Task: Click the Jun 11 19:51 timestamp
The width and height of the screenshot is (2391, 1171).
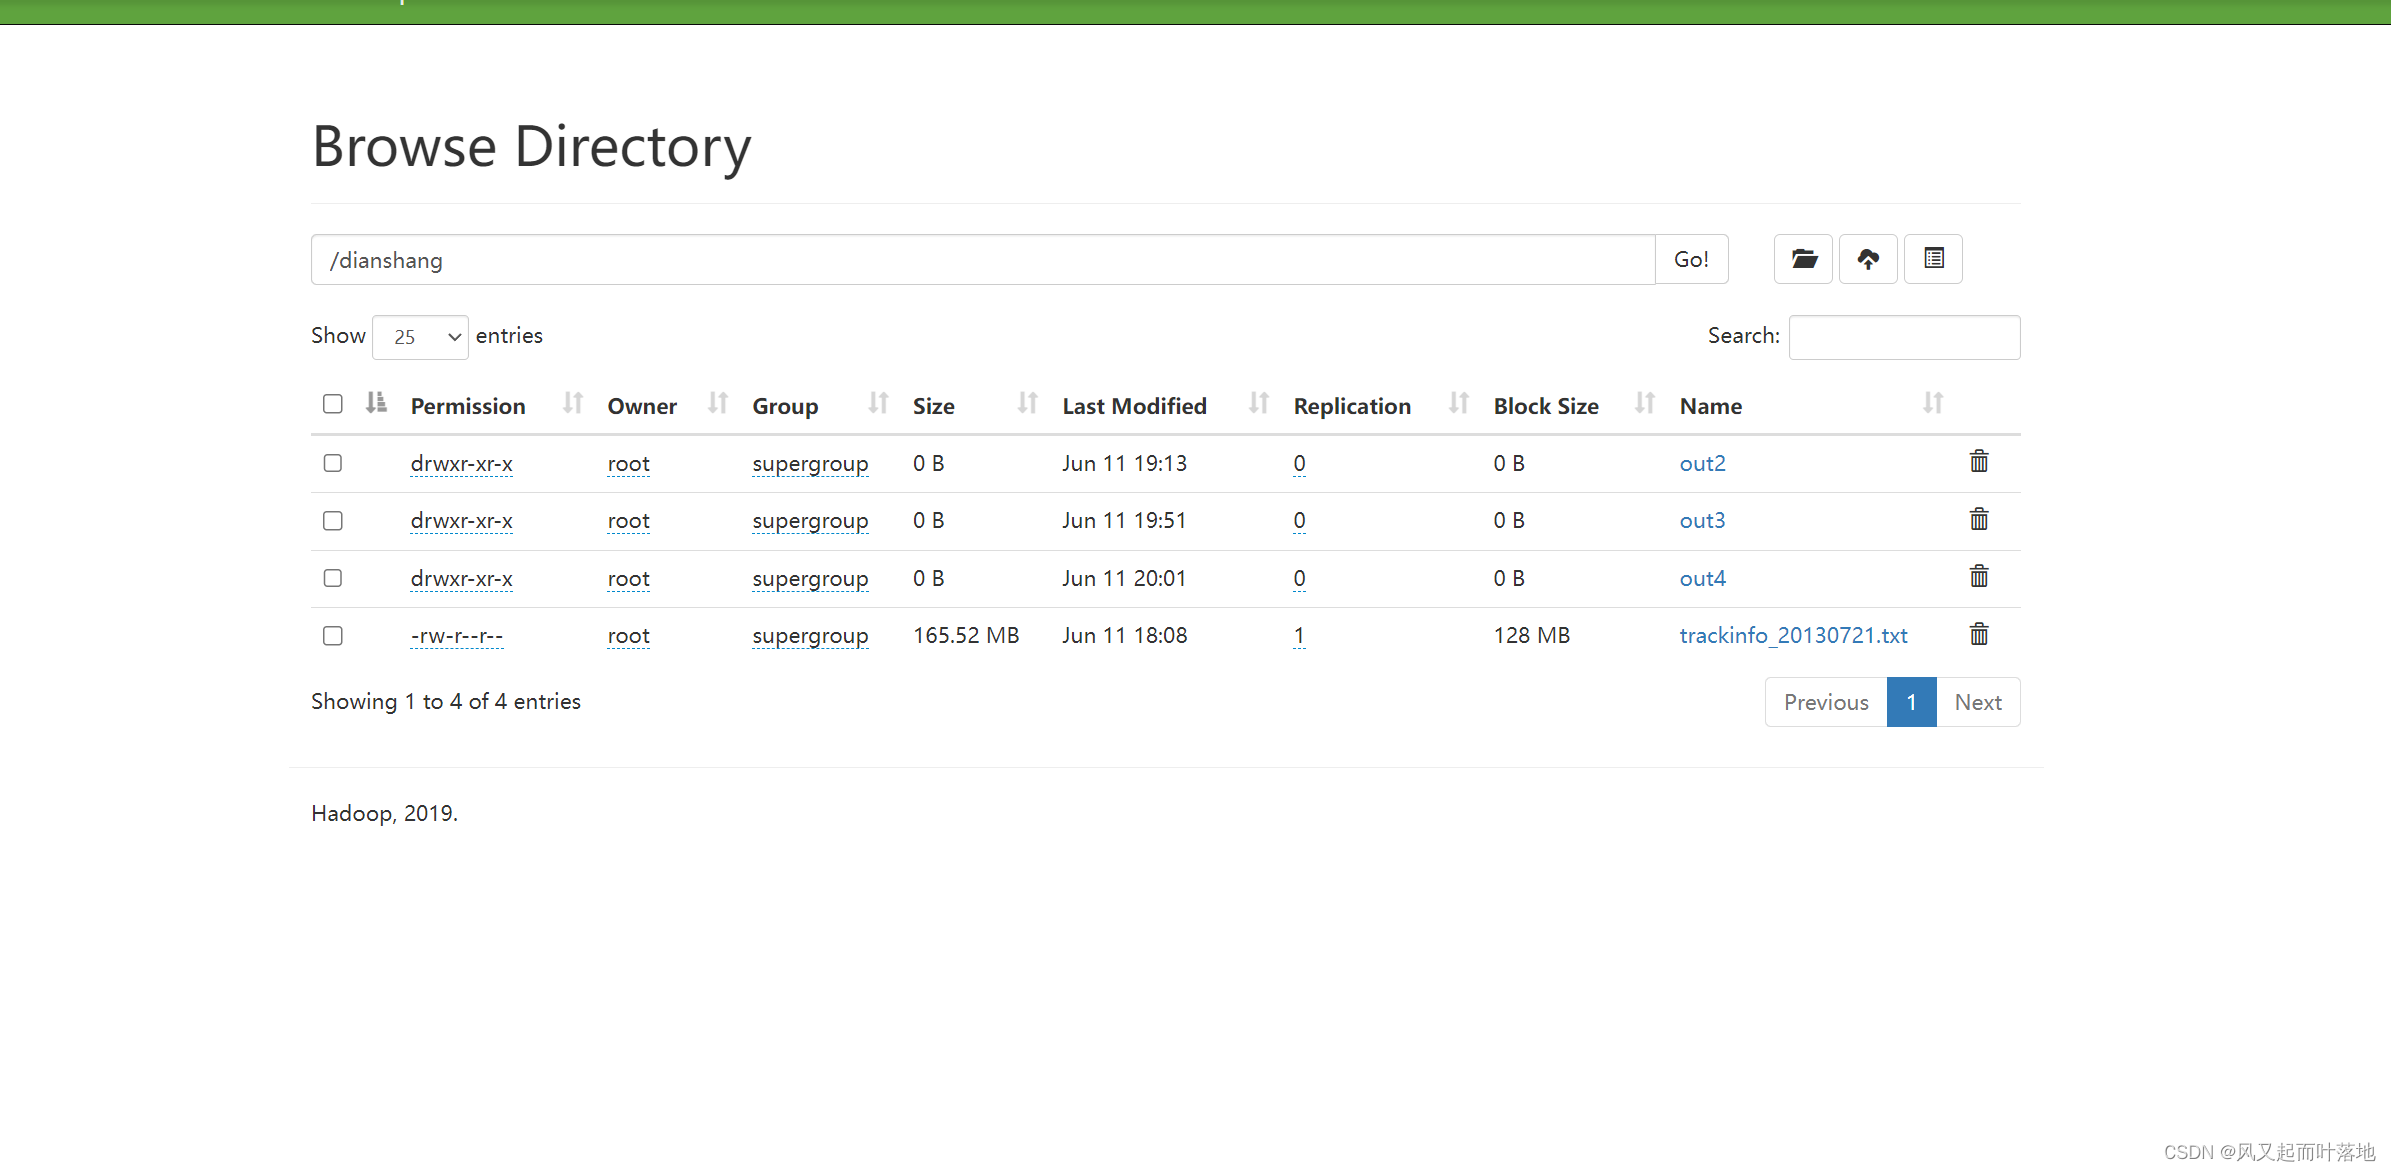Action: (x=1124, y=520)
